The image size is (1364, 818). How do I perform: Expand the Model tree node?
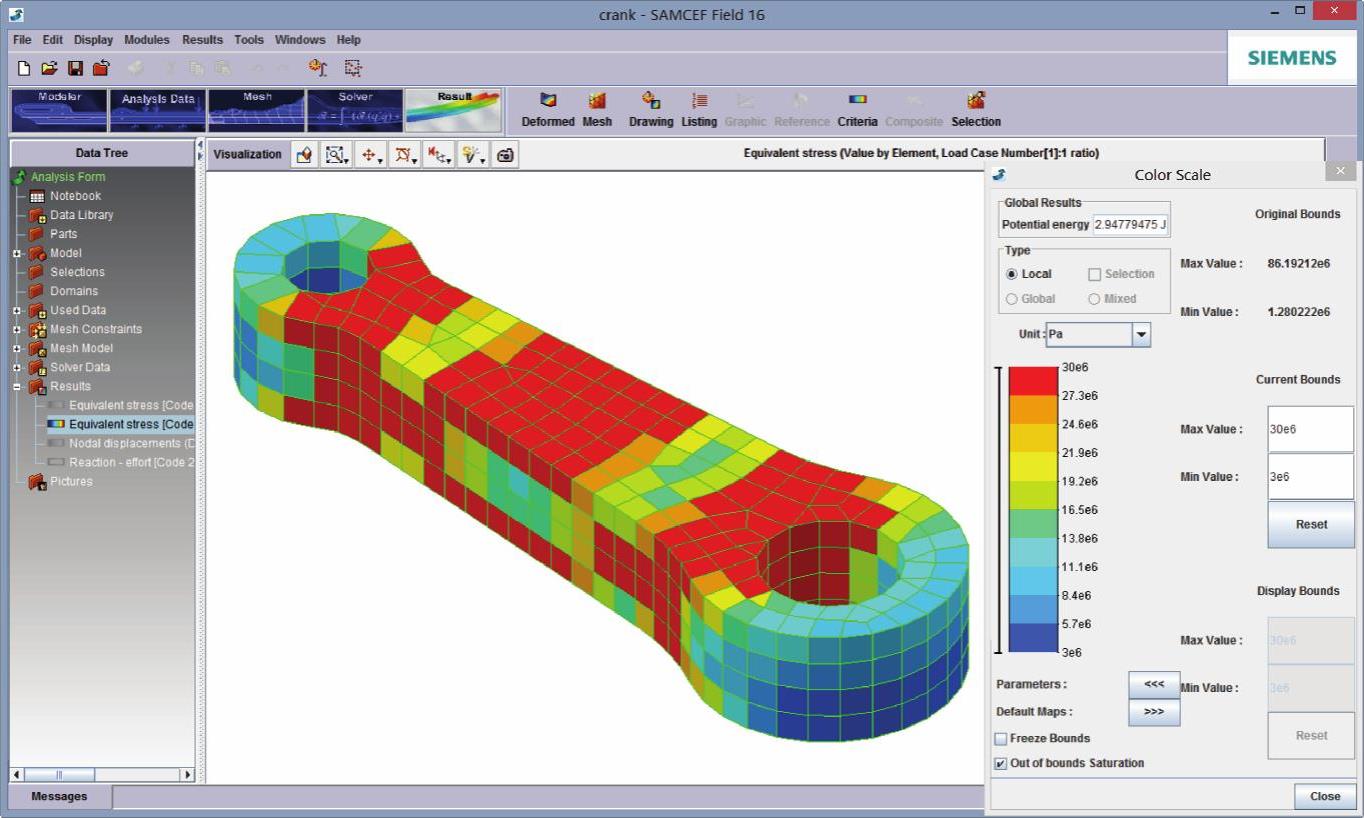17,254
